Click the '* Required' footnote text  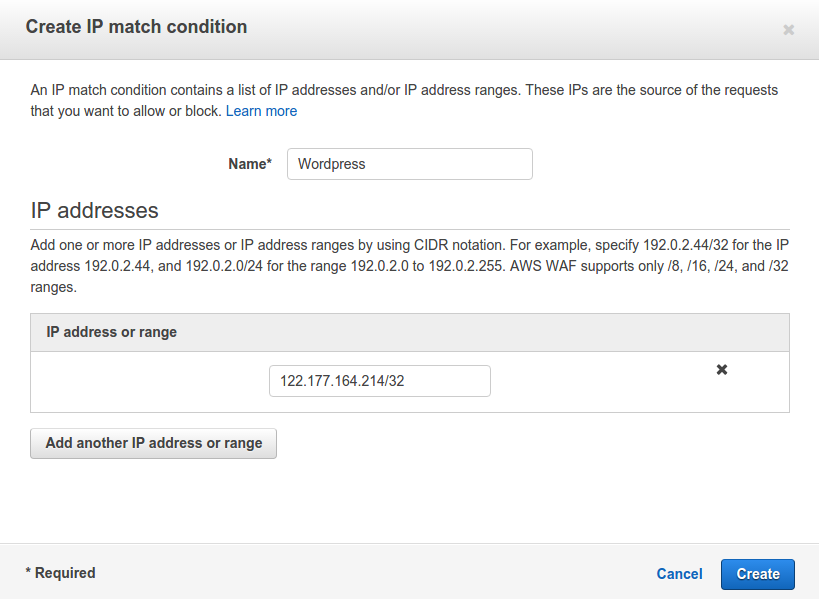pos(61,573)
